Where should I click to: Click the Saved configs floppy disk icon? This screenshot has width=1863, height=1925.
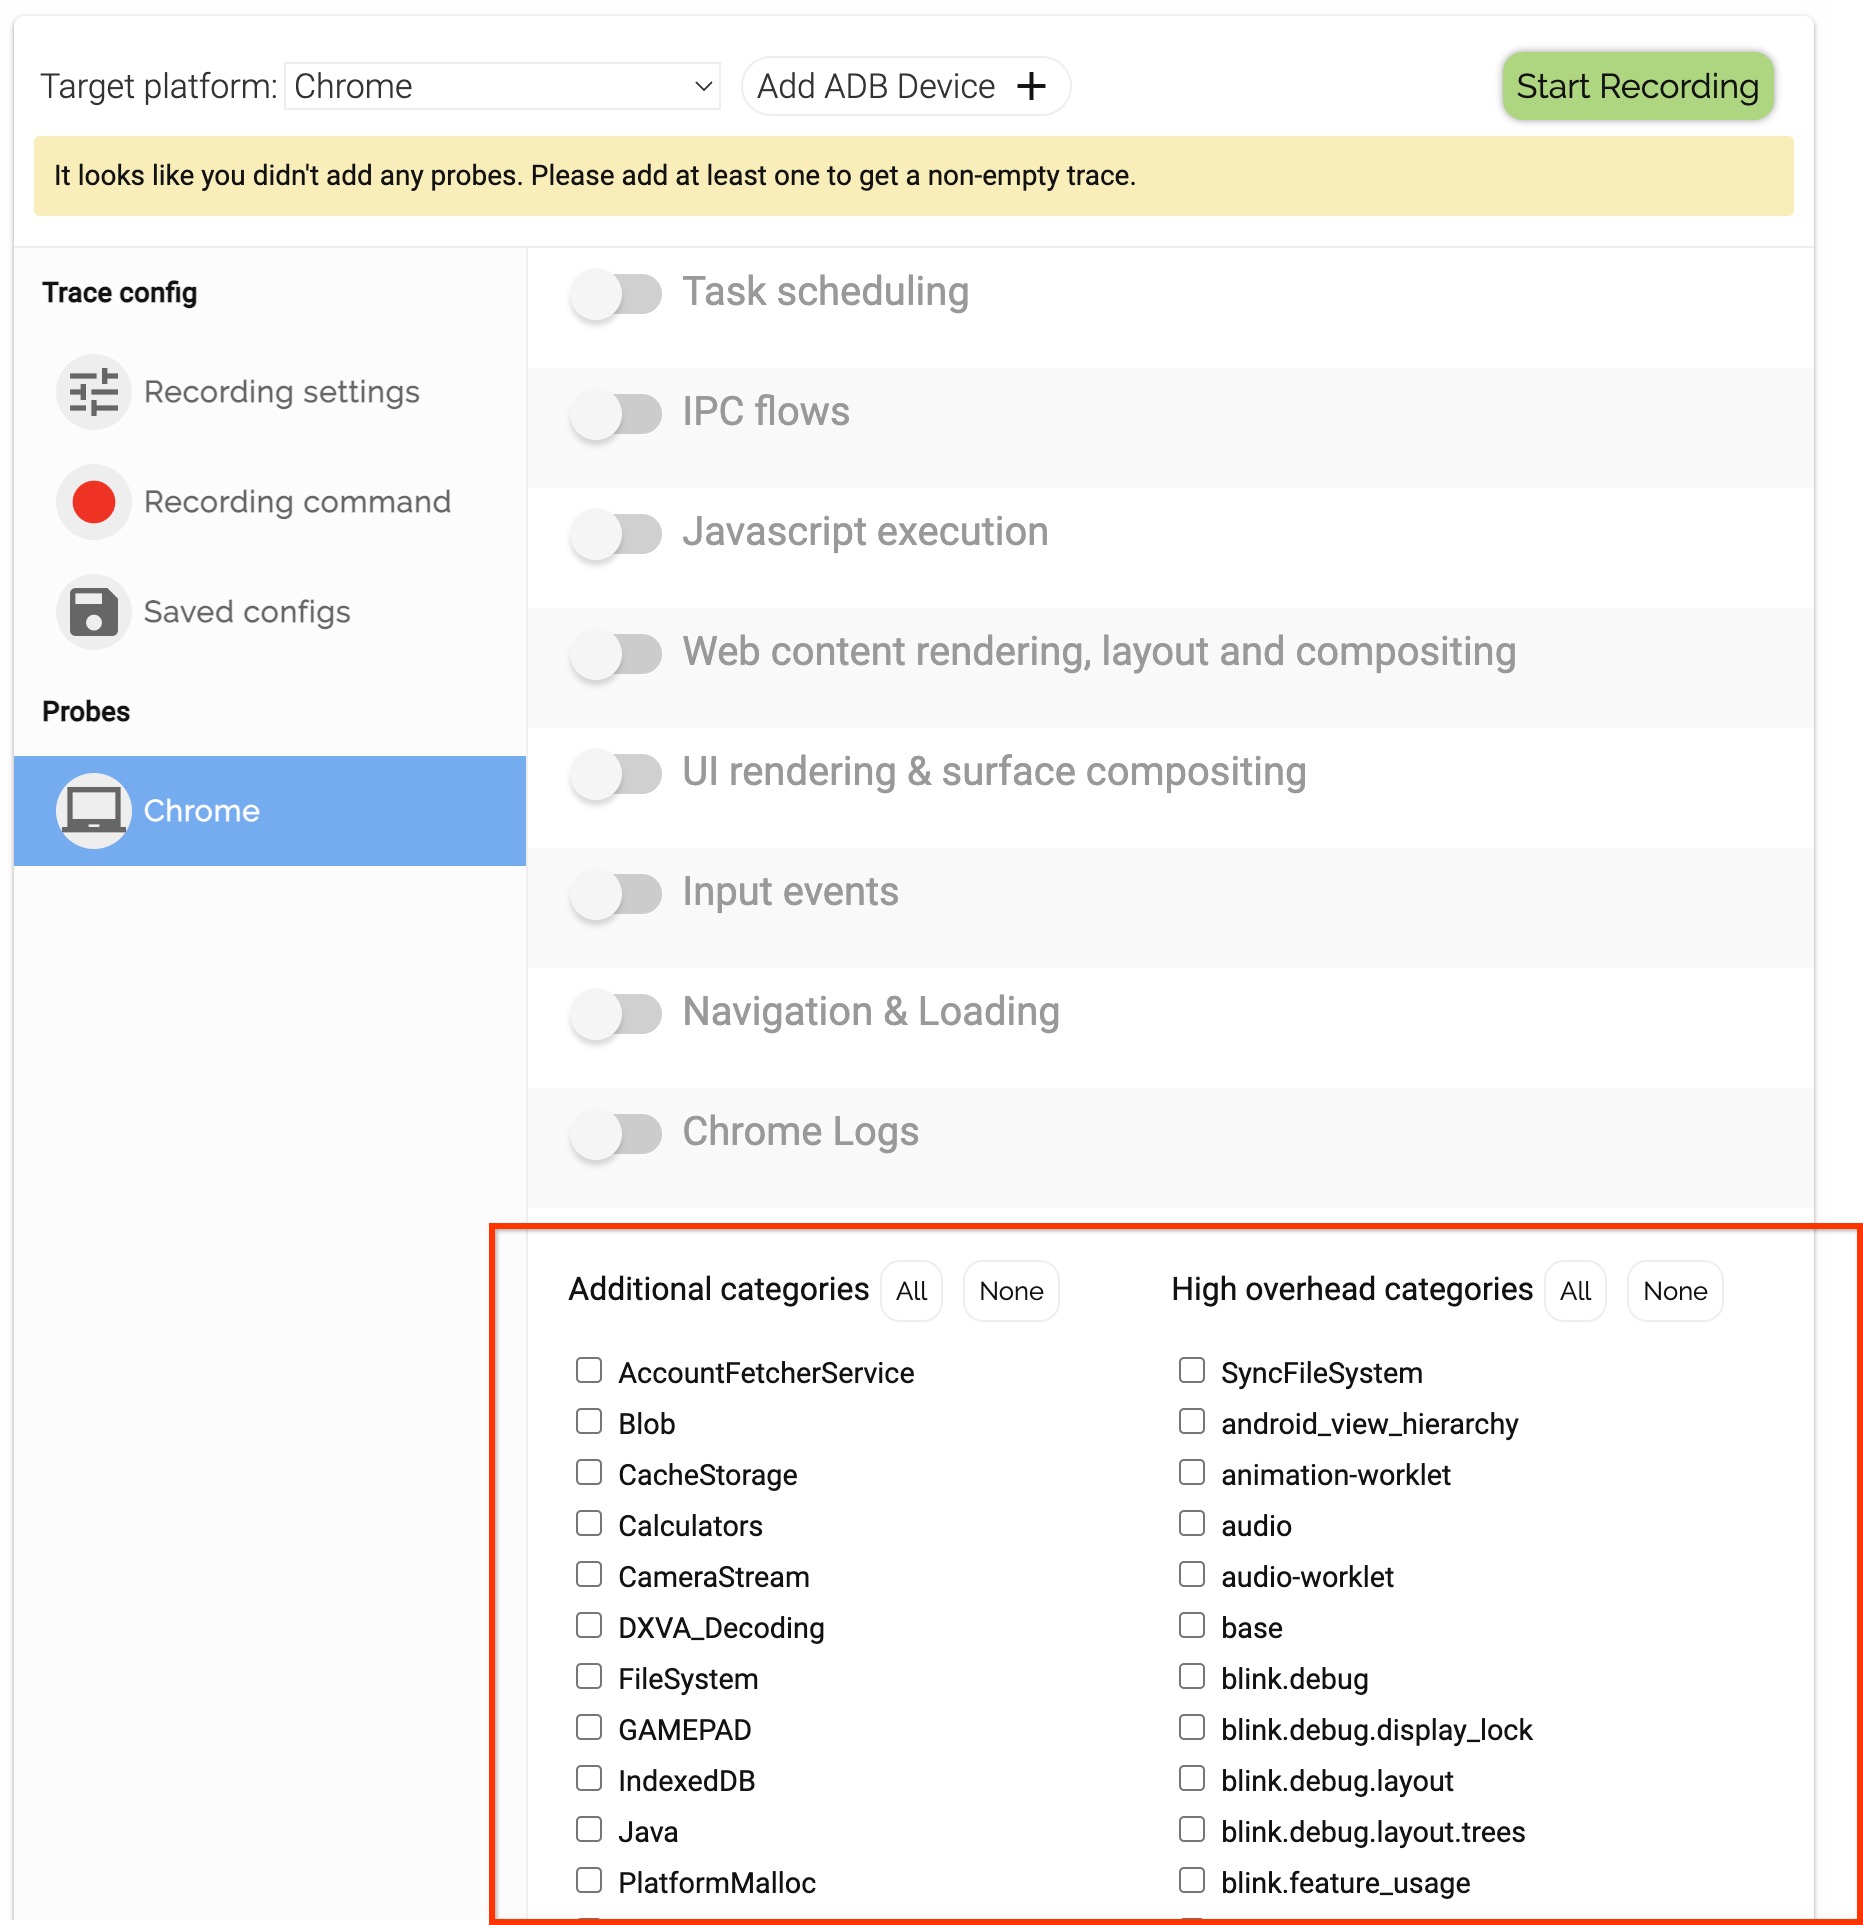click(93, 612)
